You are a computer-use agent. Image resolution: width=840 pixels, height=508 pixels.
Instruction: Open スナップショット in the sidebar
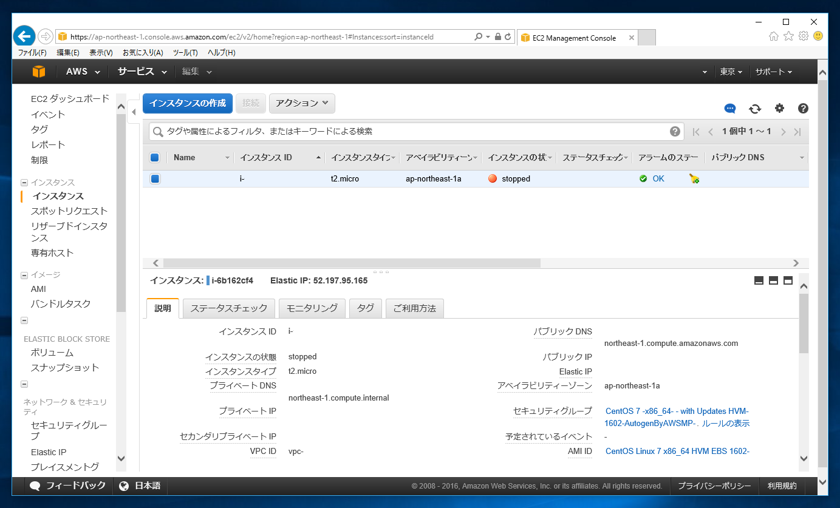[x=65, y=368]
